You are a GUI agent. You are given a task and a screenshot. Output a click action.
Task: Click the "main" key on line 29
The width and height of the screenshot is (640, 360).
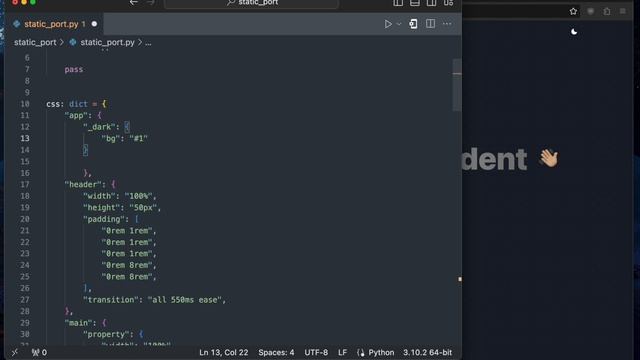point(78,323)
